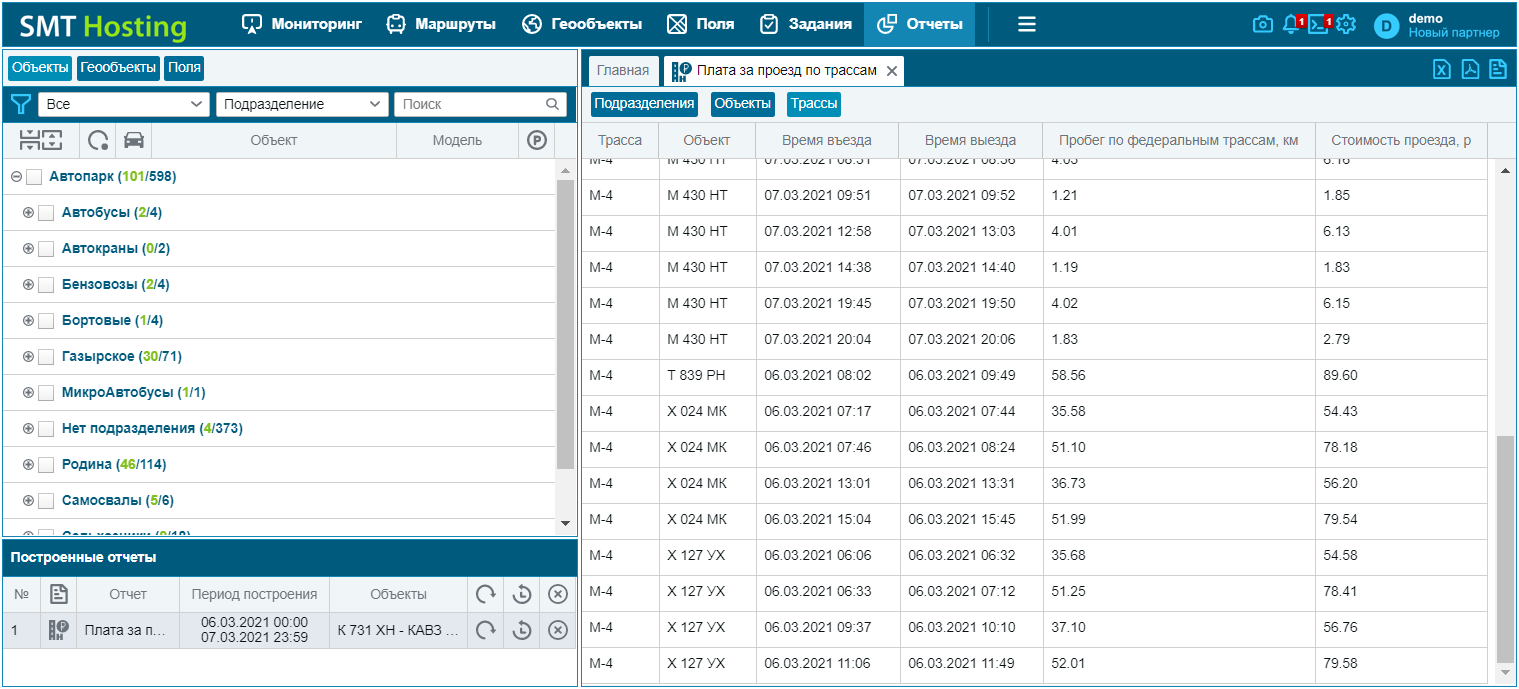1519x689 pixels.
Task: Open the Подразделение dropdown
Action: point(302,104)
